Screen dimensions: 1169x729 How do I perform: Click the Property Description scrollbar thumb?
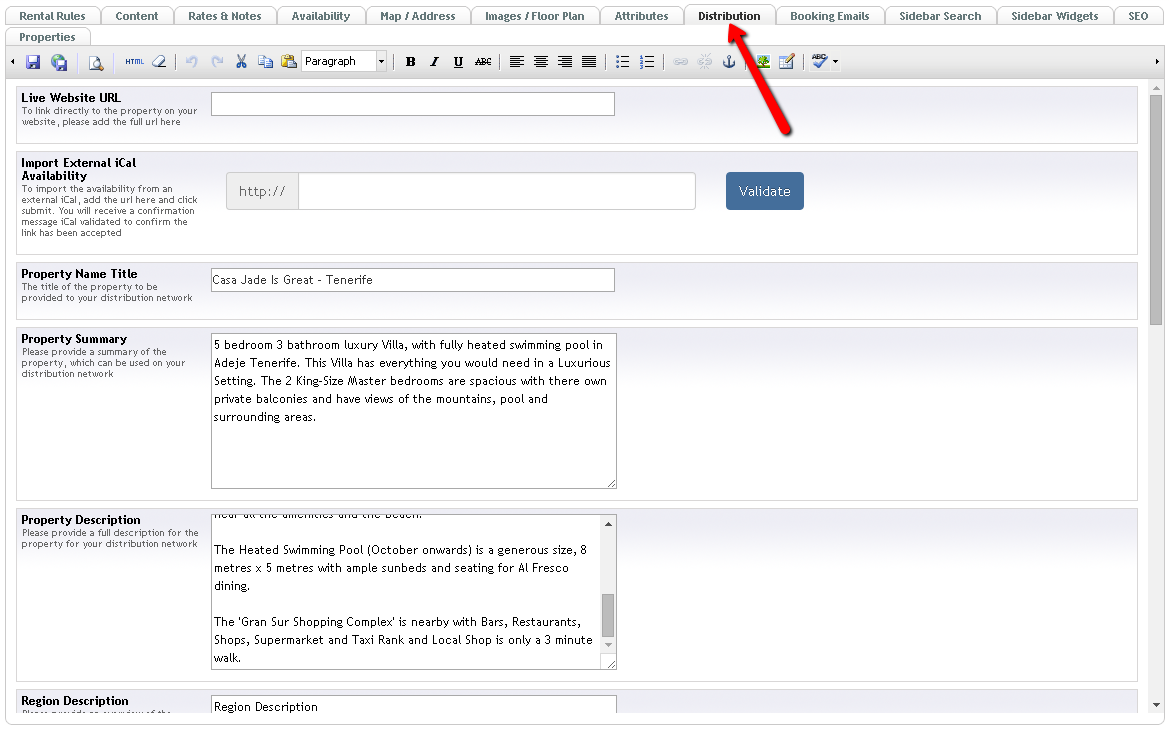[x=608, y=615]
